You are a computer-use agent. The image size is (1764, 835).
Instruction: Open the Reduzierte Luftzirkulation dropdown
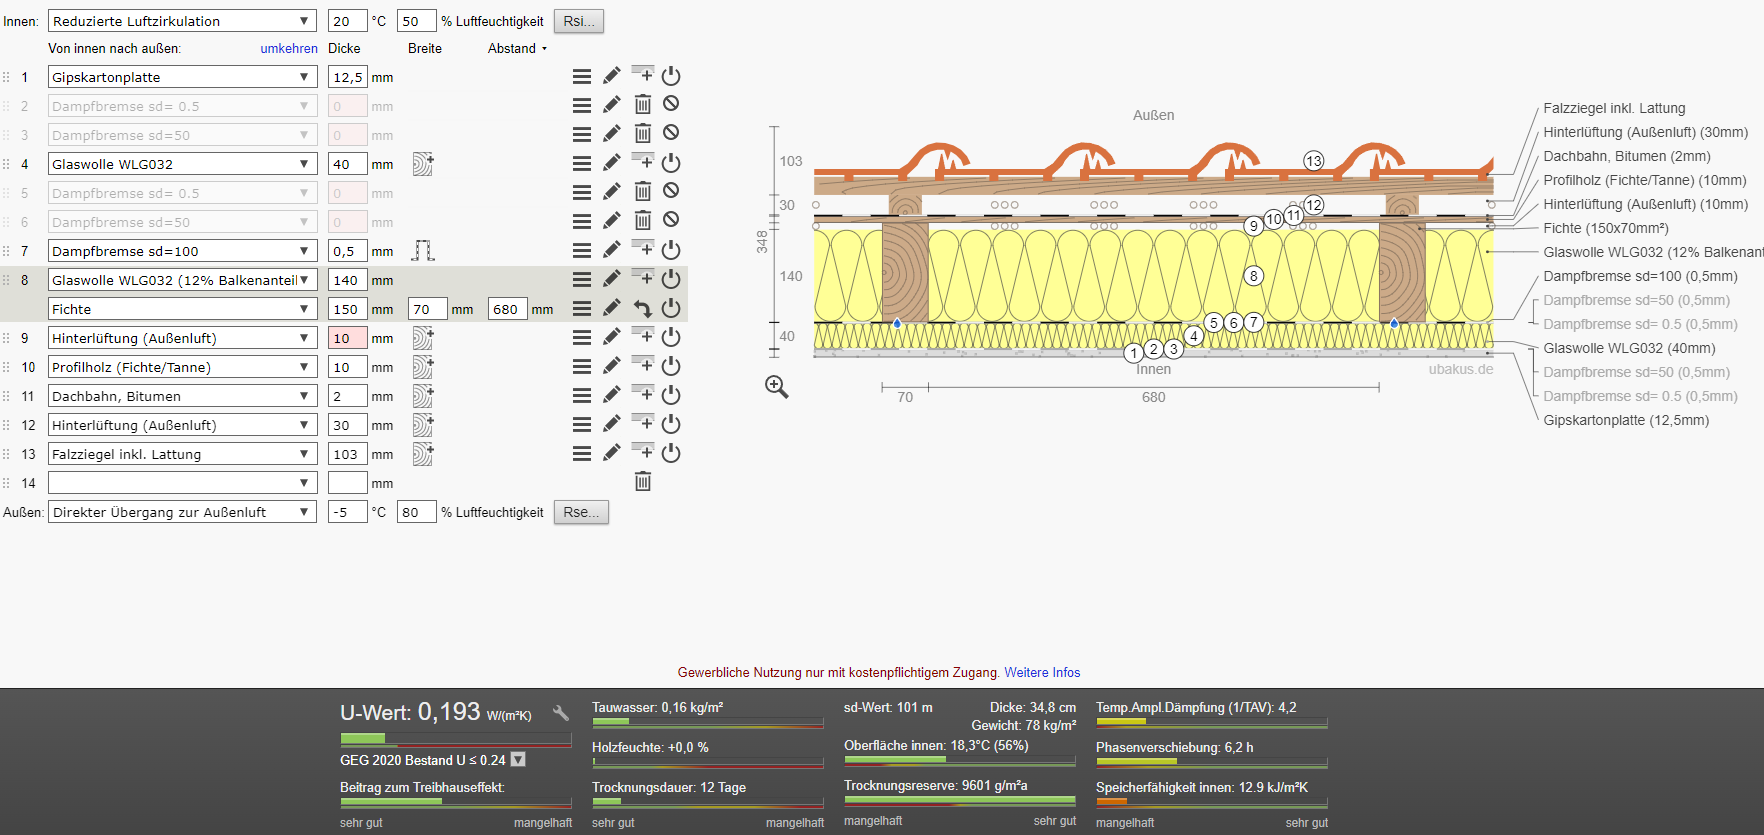click(x=182, y=21)
